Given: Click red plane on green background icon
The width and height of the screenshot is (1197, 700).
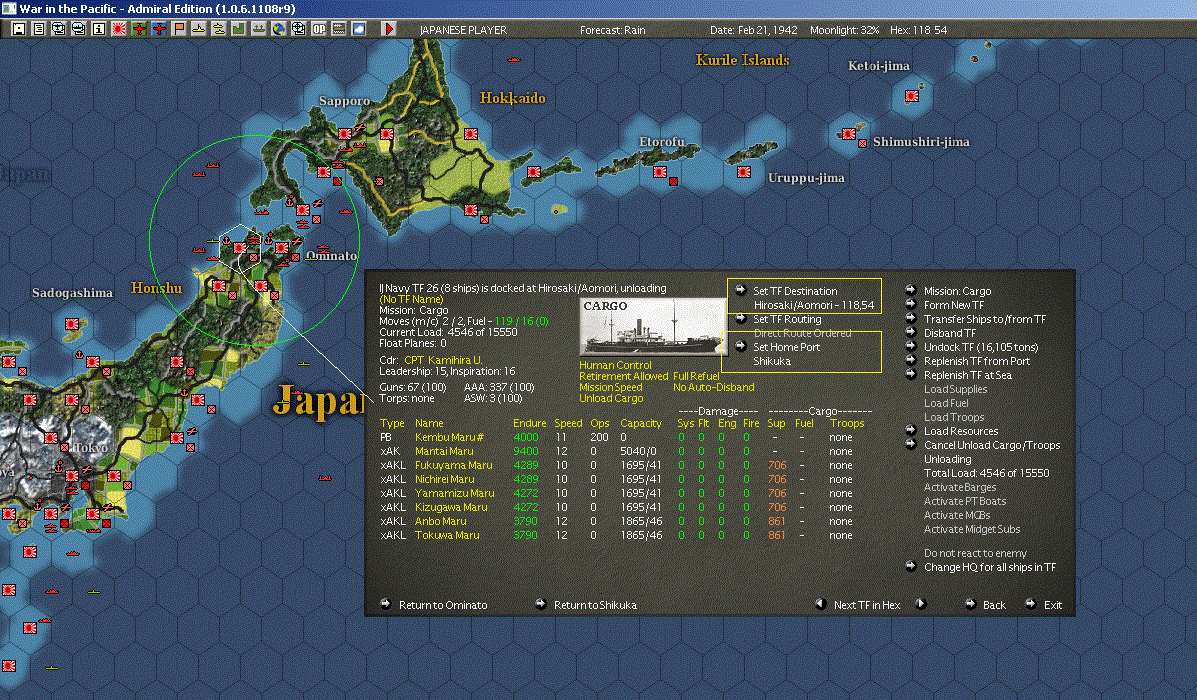Looking at the screenshot, I should (139, 29).
